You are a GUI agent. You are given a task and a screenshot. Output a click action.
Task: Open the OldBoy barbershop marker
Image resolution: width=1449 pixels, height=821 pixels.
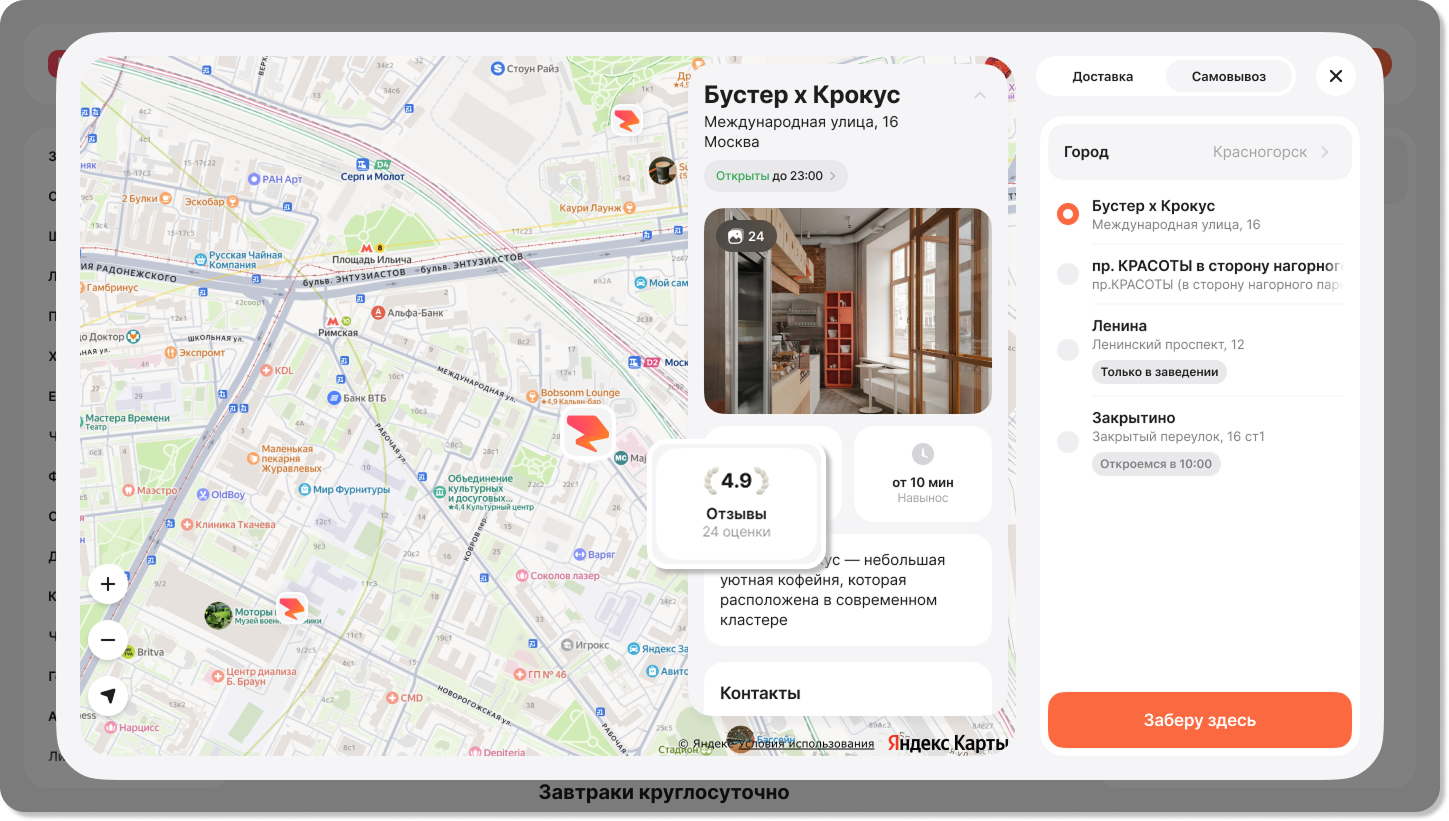click(x=202, y=494)
